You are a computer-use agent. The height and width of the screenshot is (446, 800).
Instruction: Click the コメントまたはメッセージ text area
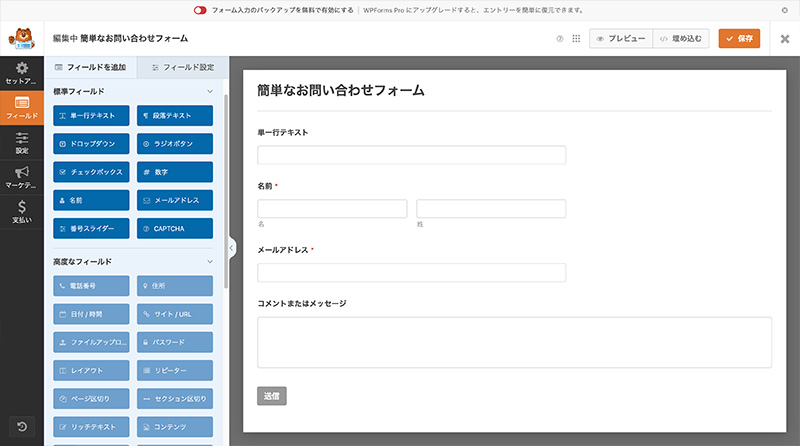pyautogui.click(x=514, y=342)
